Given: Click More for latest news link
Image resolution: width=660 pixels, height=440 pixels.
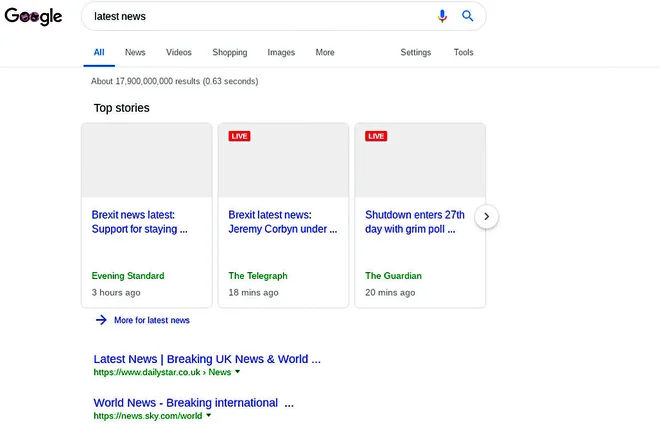Looking at the screenshot, I should pyautogui.click(x=152, y=320).
